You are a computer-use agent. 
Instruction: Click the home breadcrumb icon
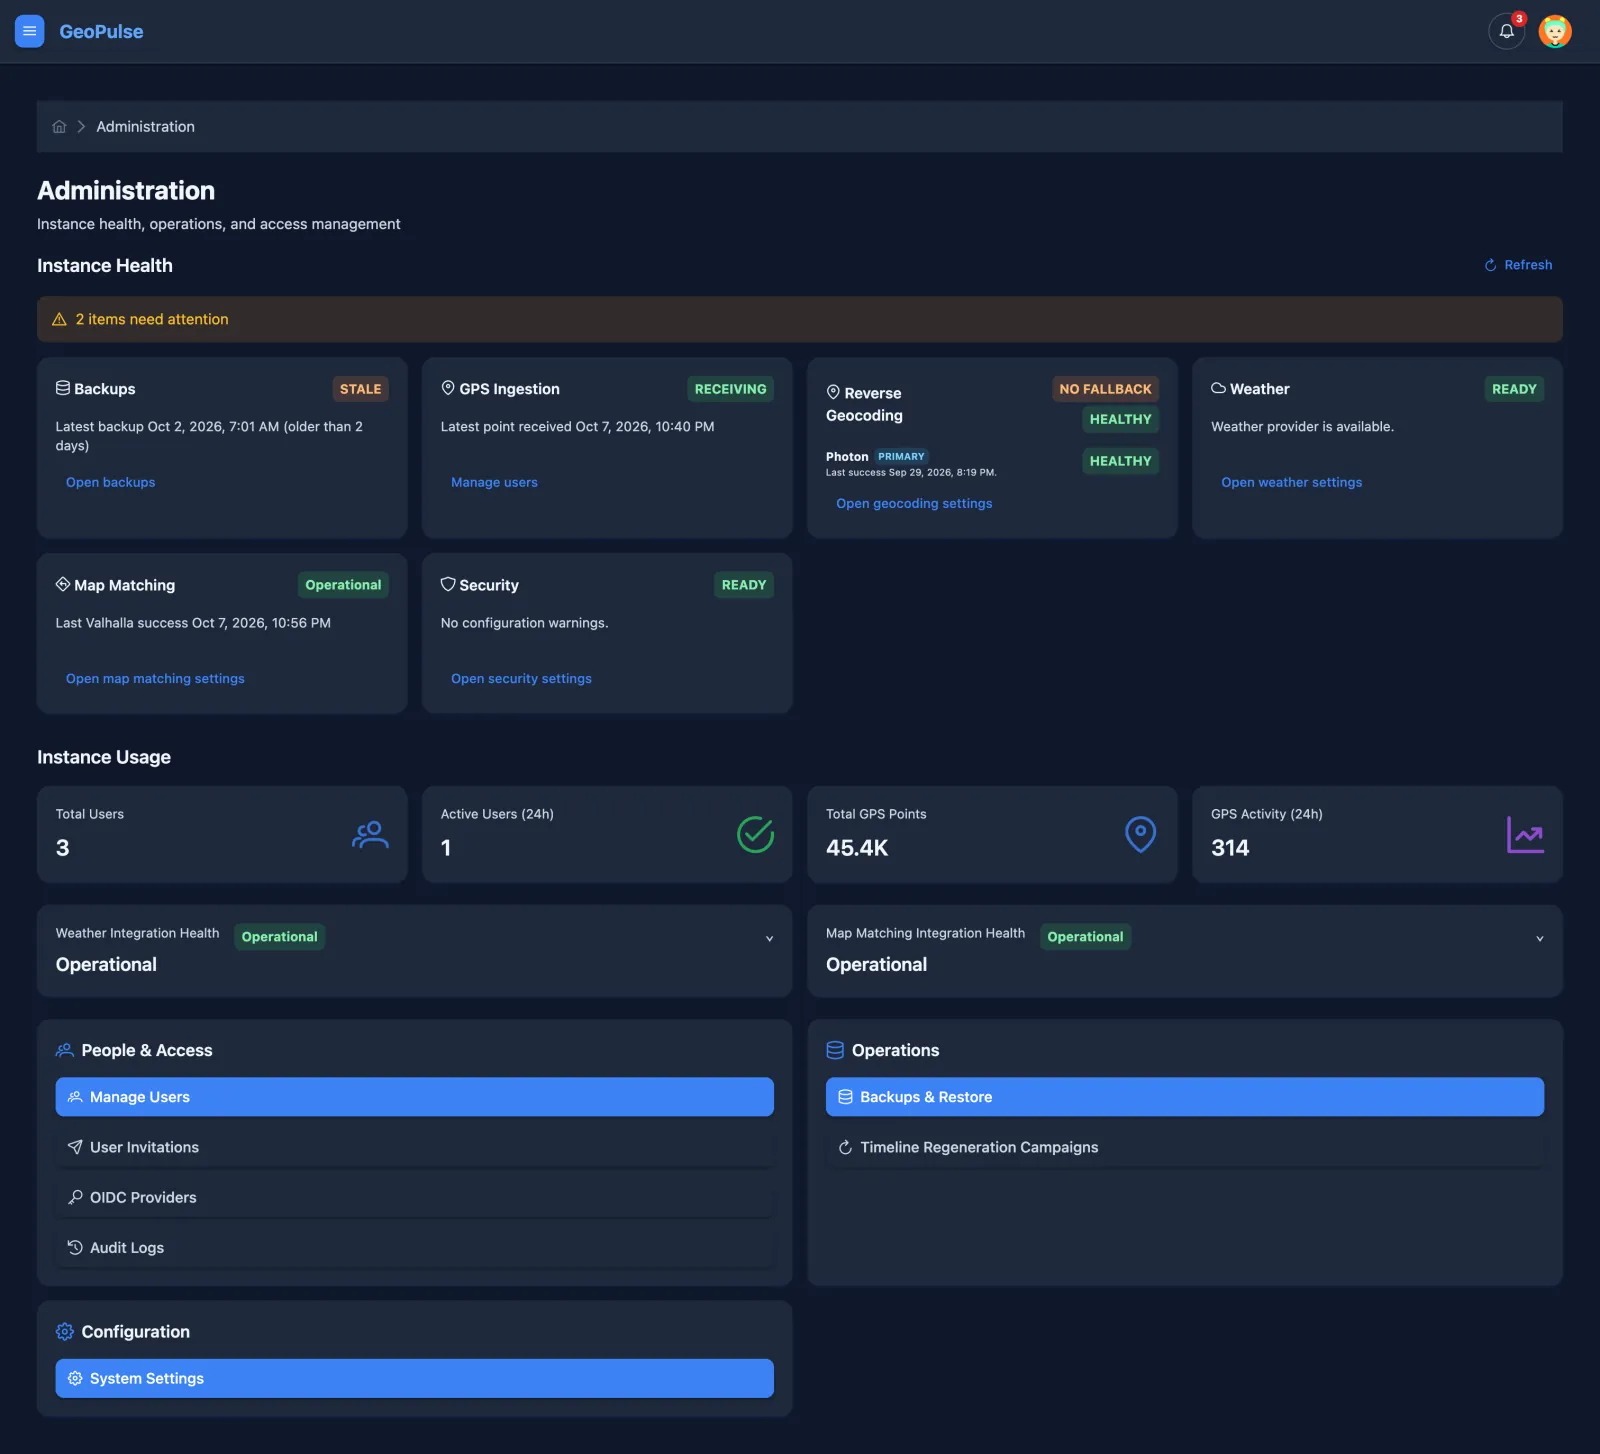(x=59, y=127)
